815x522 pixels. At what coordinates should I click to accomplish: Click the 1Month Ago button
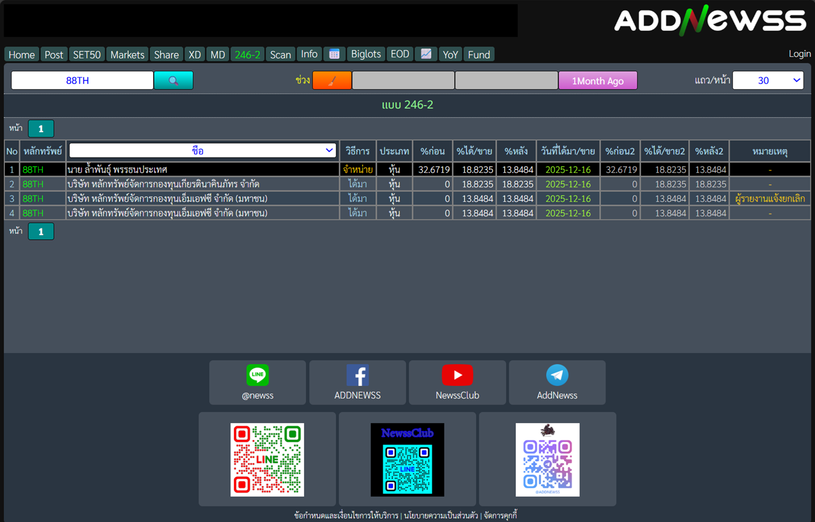(x=597, y=81)
